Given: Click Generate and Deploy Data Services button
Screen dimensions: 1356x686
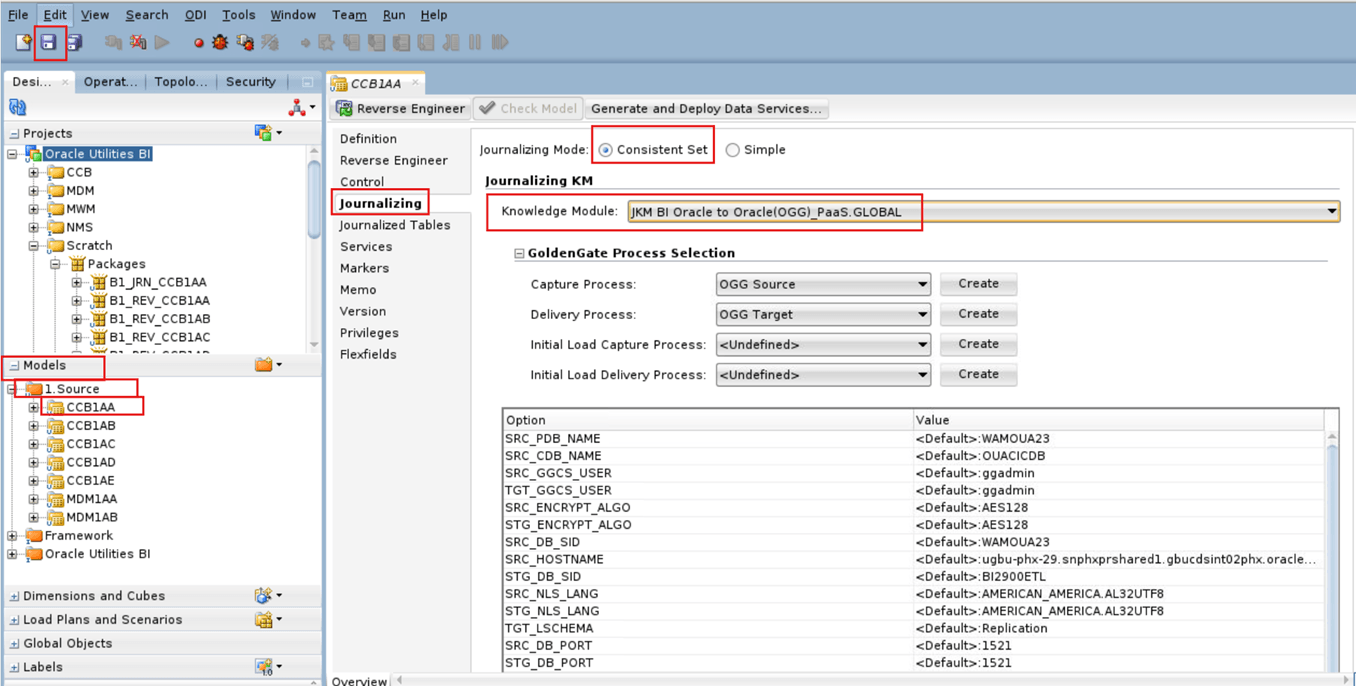Looking at the screenshot, I should pos(706,108).
